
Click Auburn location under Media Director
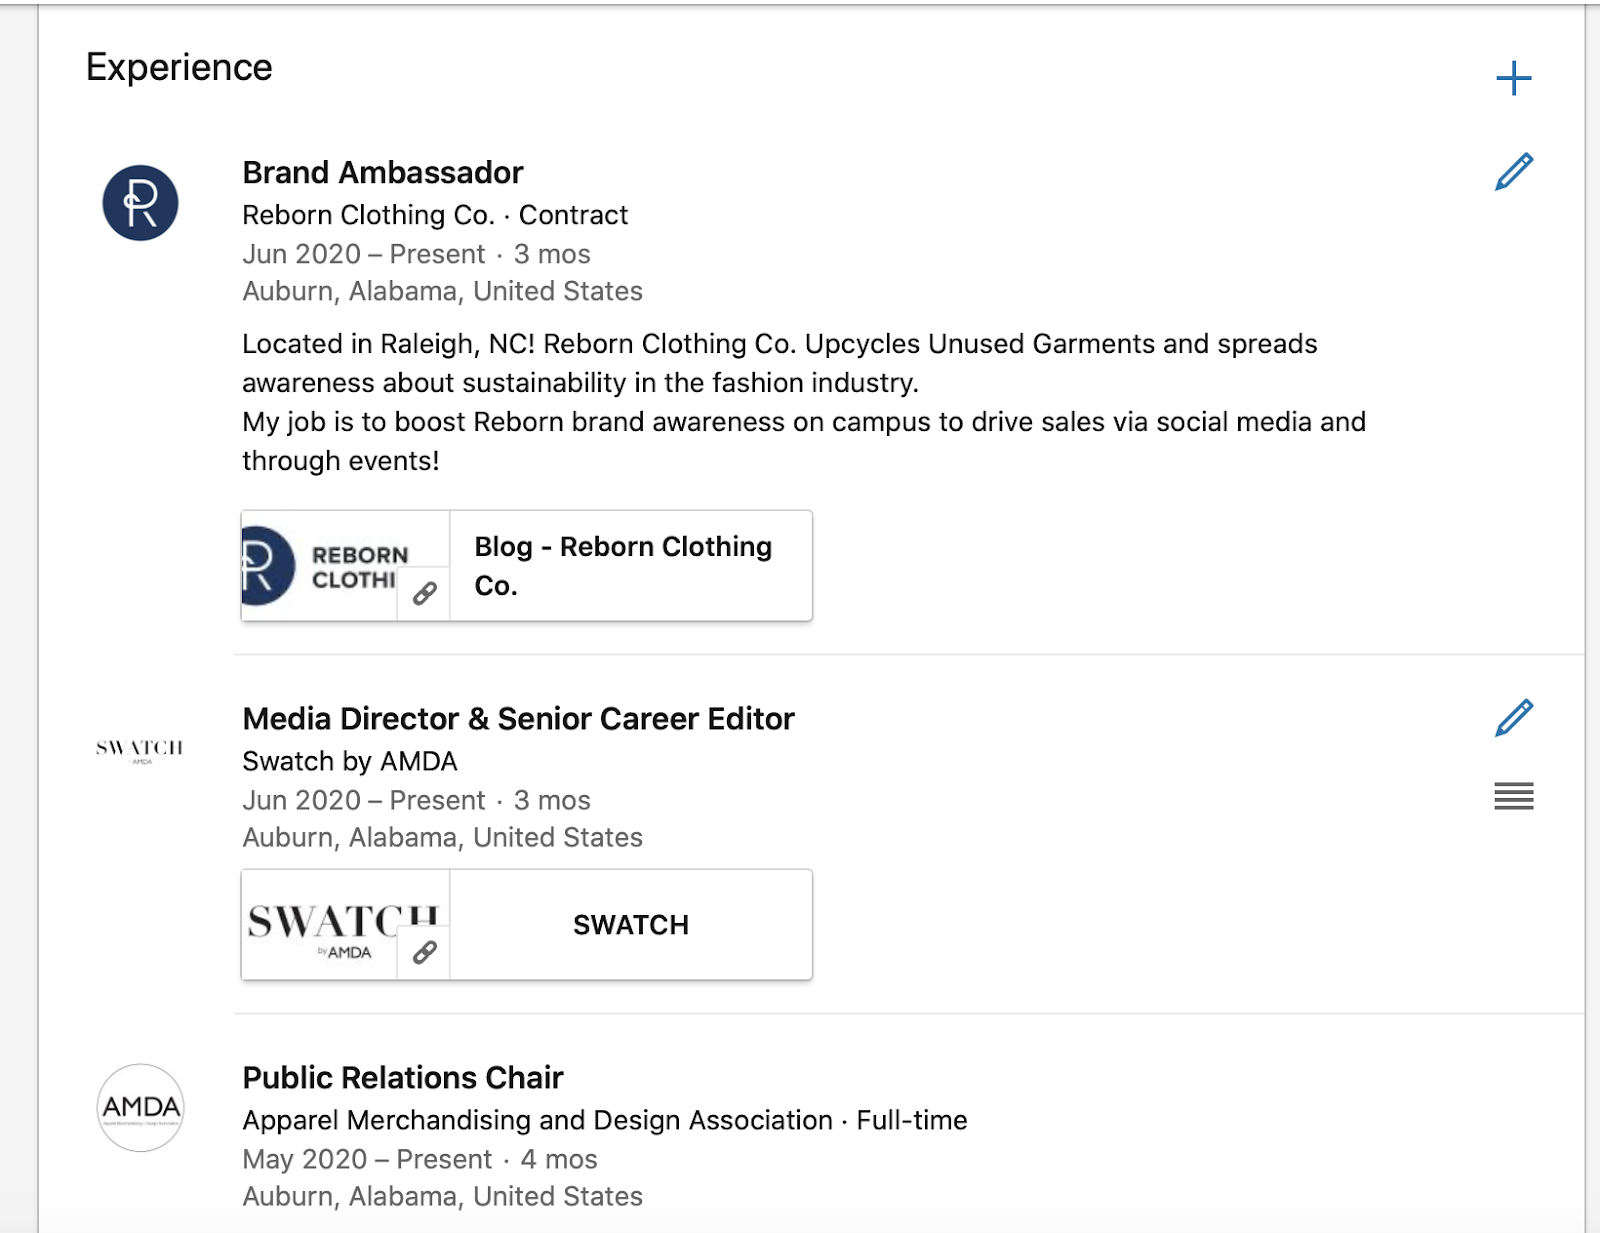(443, 837)
